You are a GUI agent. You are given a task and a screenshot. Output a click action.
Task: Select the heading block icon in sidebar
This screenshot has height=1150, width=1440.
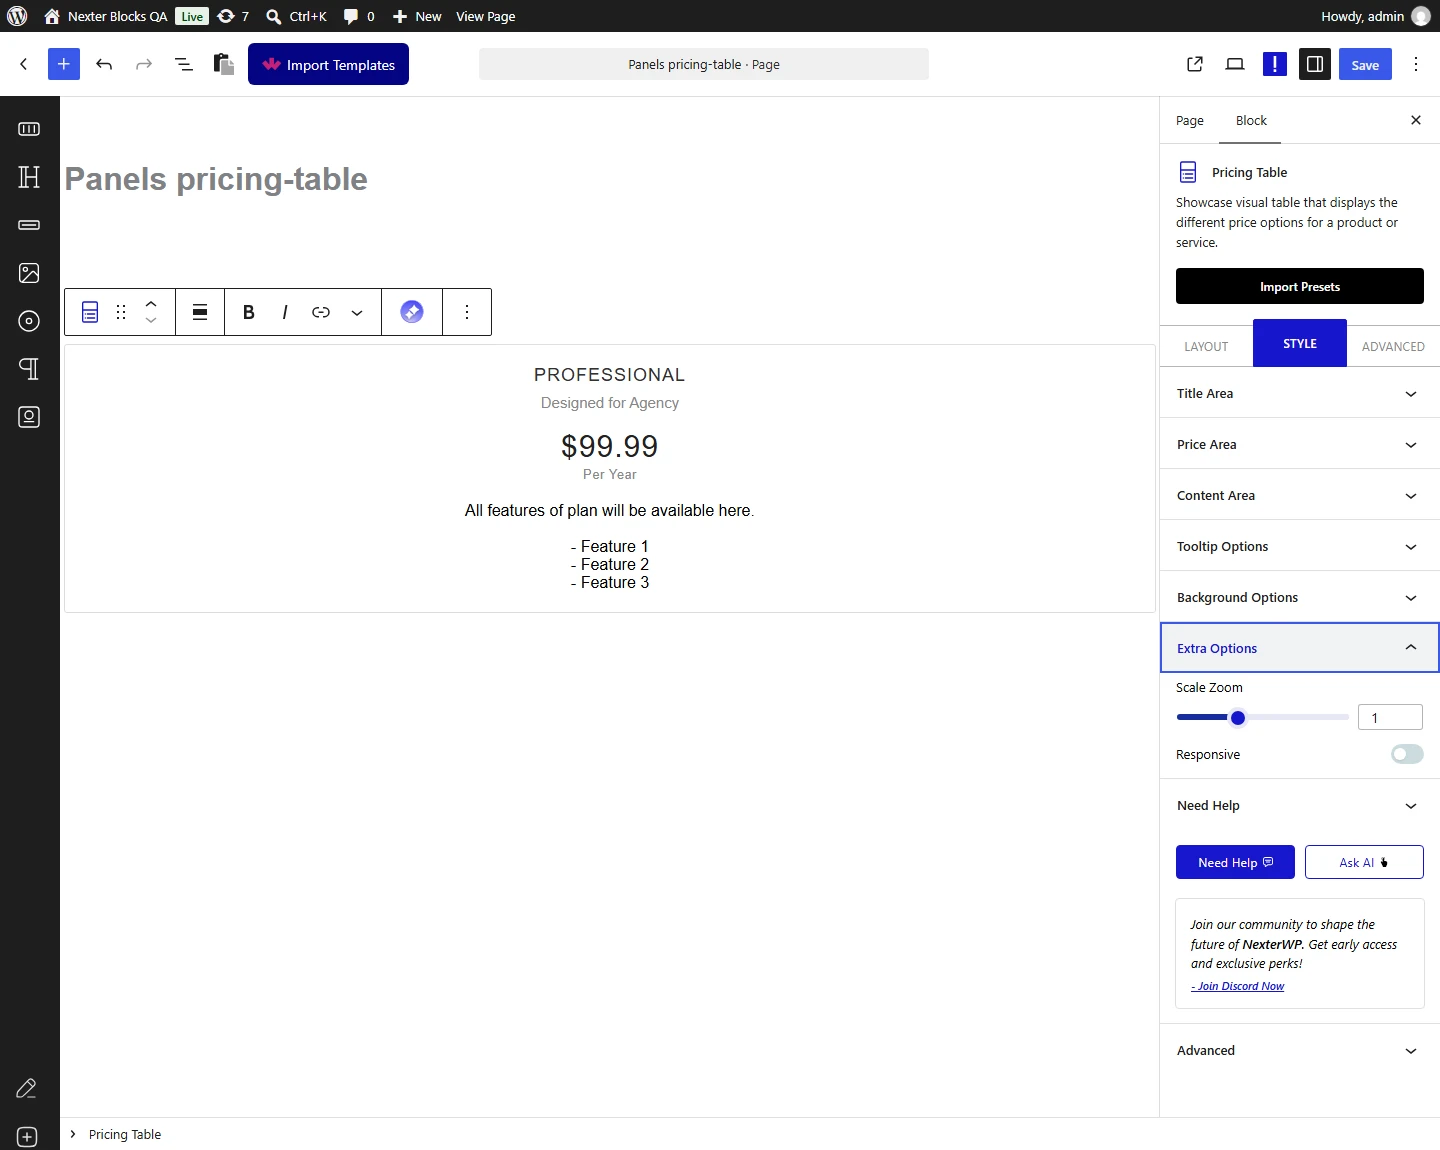coord(29,177)
